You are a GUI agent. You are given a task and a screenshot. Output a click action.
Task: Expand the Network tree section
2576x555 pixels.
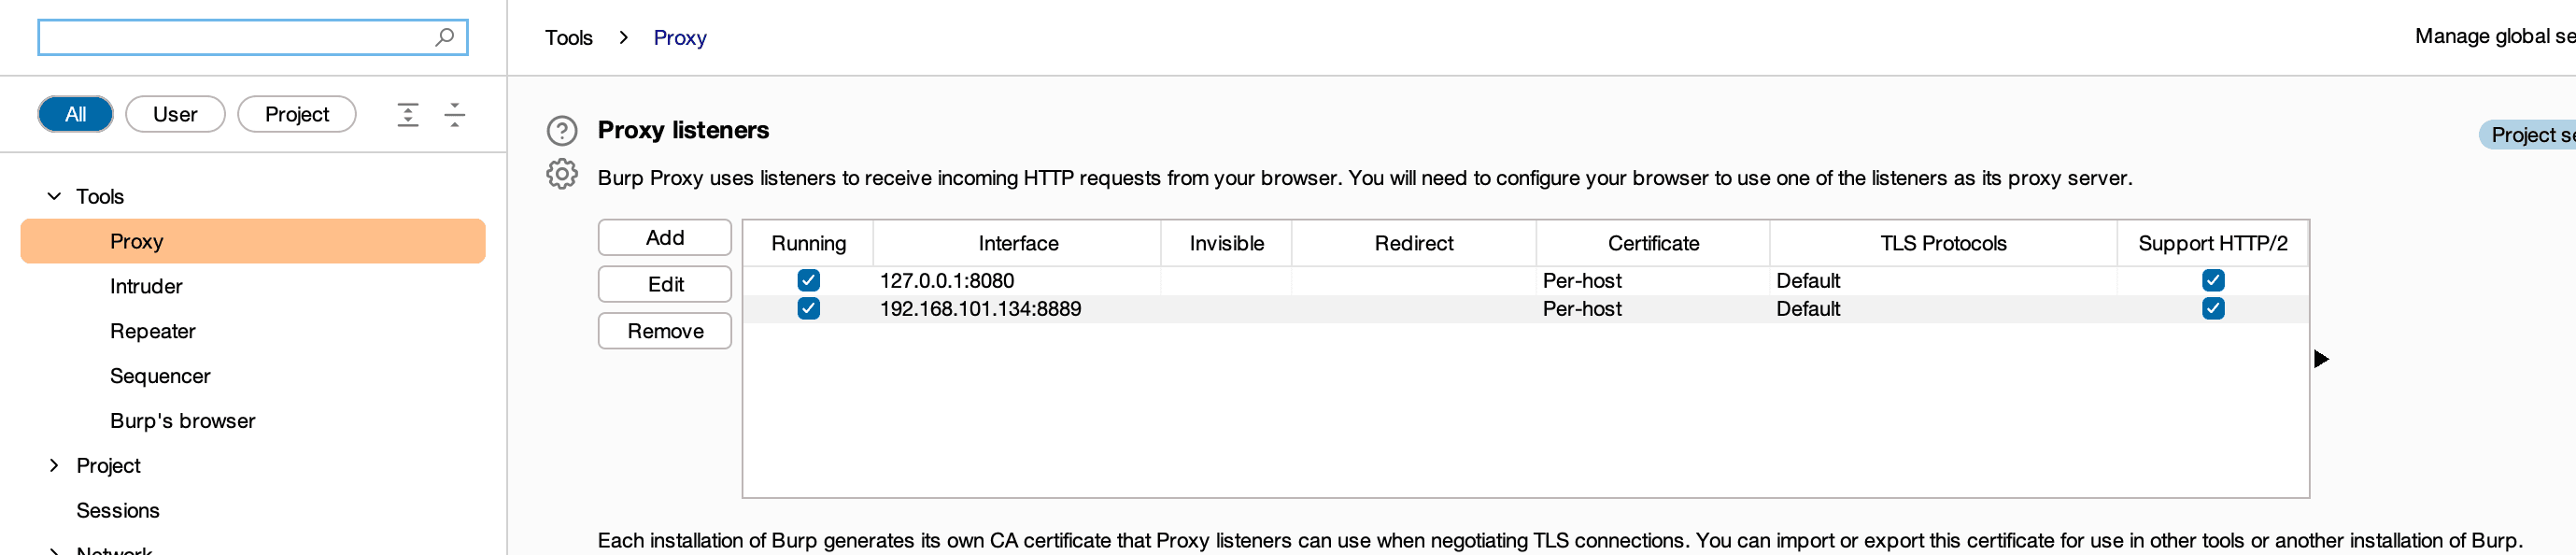click(54, 550)
